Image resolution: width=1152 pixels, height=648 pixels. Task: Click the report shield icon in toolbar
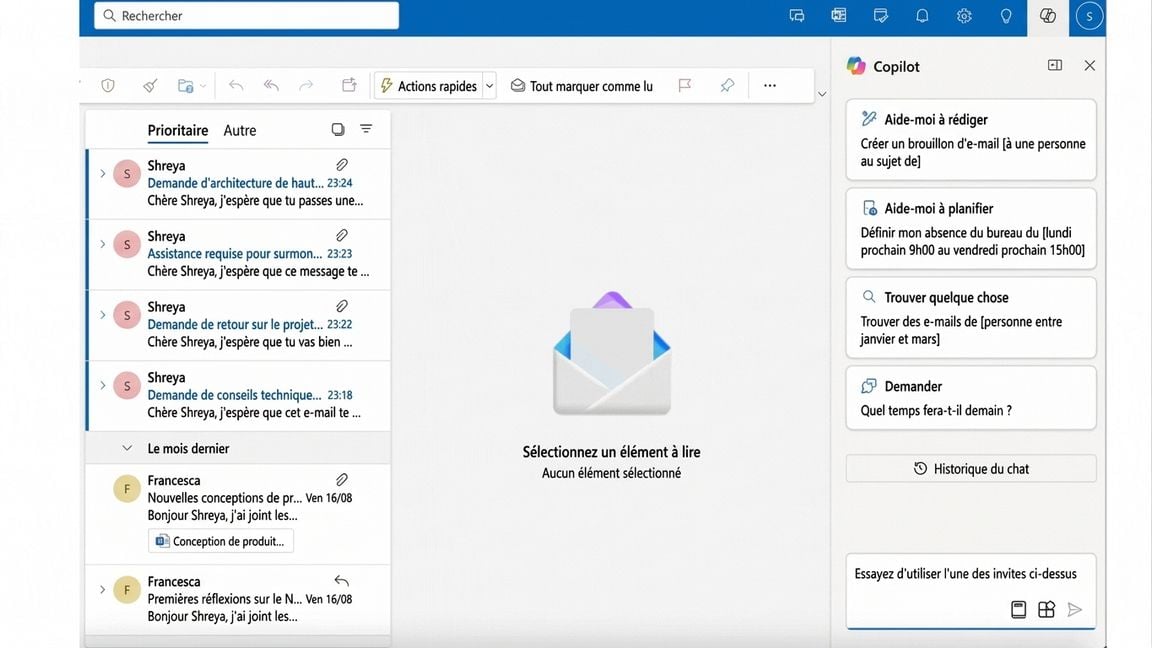pos(108,86)
